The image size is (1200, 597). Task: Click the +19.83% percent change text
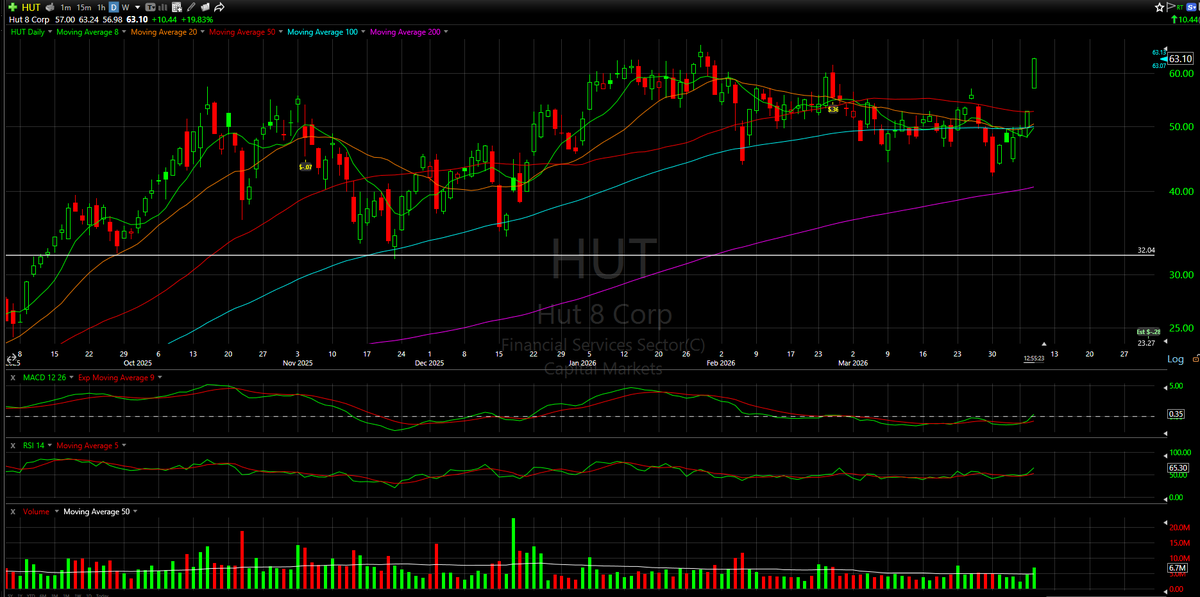click(x=197, y=19)
